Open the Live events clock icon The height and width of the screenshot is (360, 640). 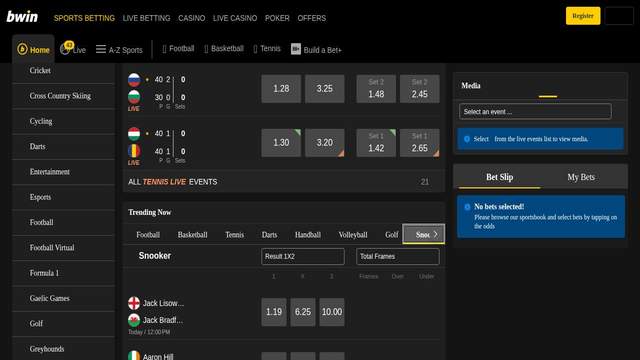[x=65, y=49]
